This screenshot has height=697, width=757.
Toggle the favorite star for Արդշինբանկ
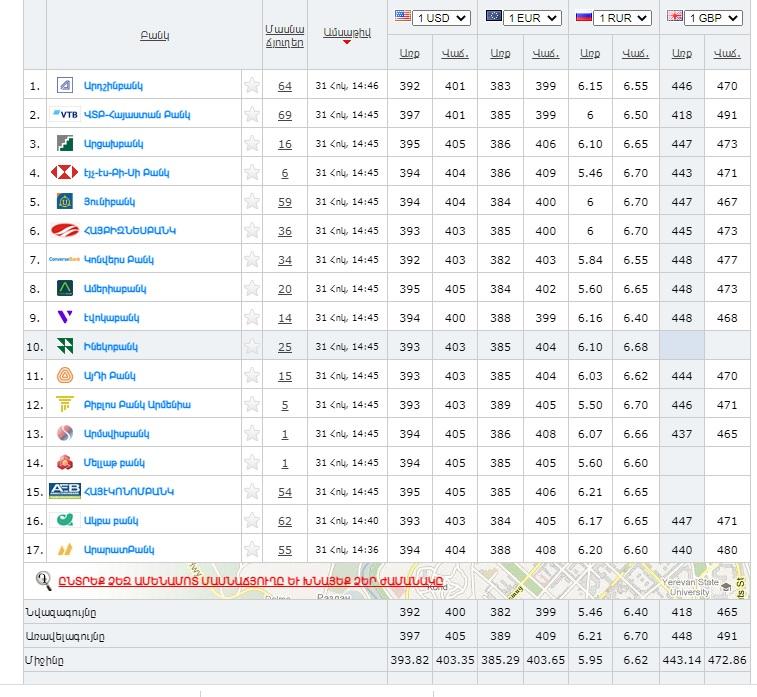click(x=252, y=86)
